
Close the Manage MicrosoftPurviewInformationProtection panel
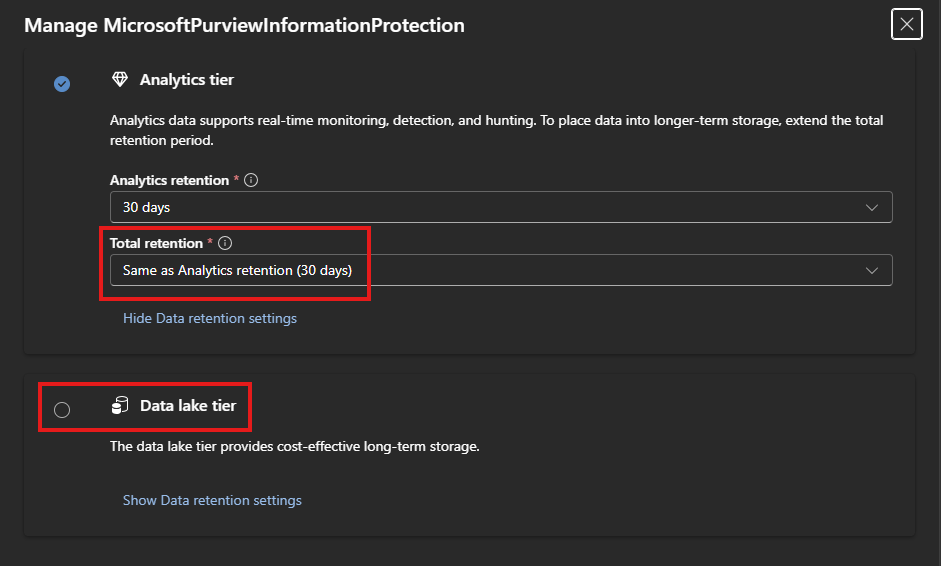pos(907,24)
